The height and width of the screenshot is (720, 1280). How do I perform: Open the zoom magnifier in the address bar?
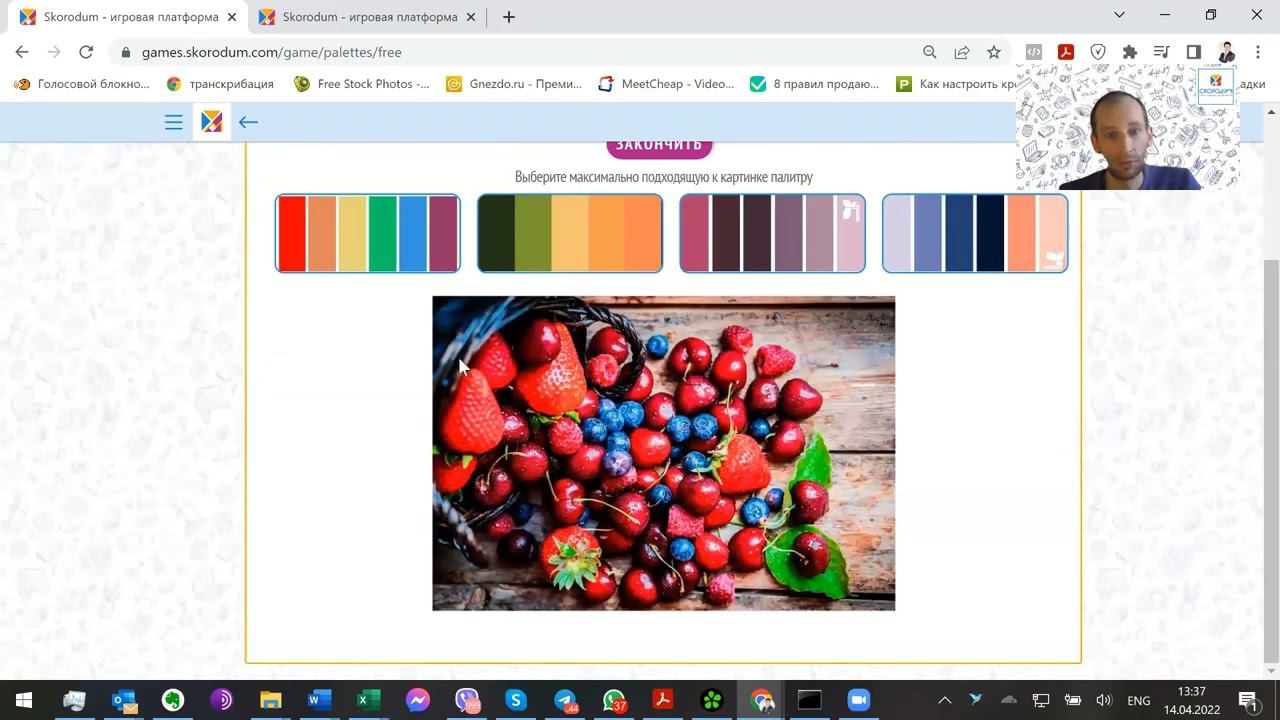click(930, 52)
